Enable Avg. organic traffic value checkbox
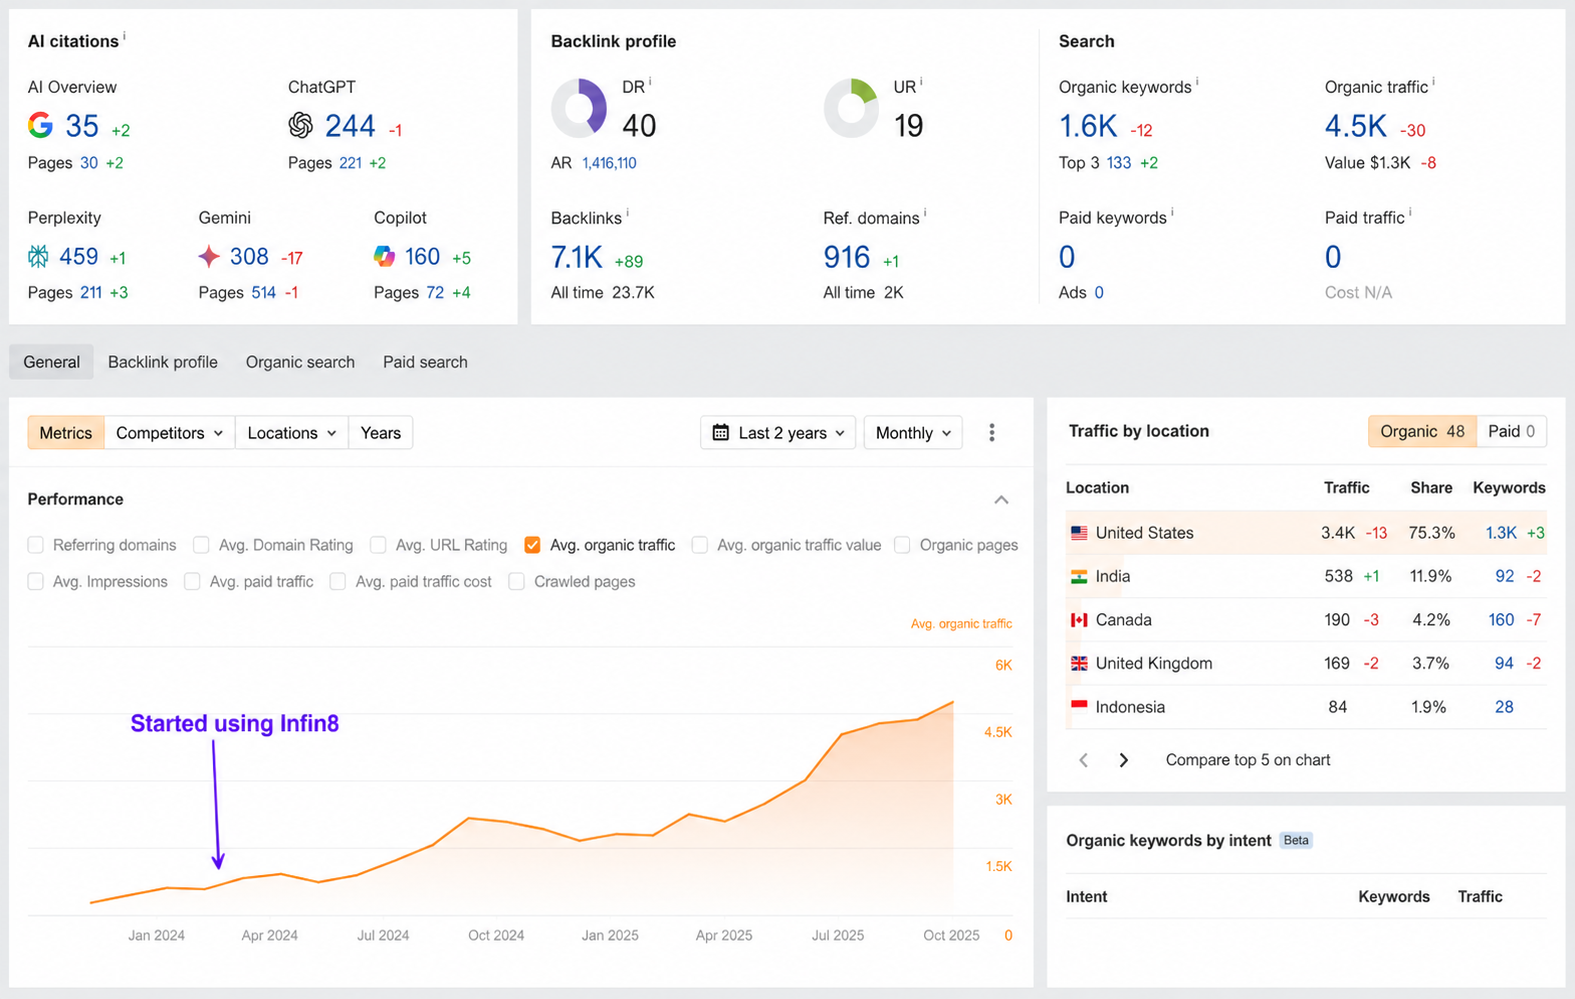The height and width of the screenshot is (999, 1575). tap(700, 545)
